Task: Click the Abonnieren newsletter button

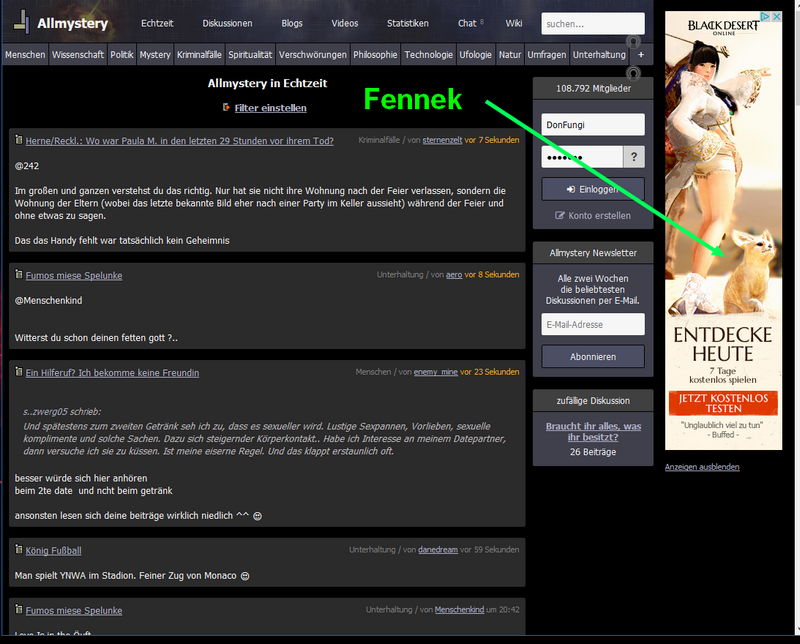Action: pos(593,357)
